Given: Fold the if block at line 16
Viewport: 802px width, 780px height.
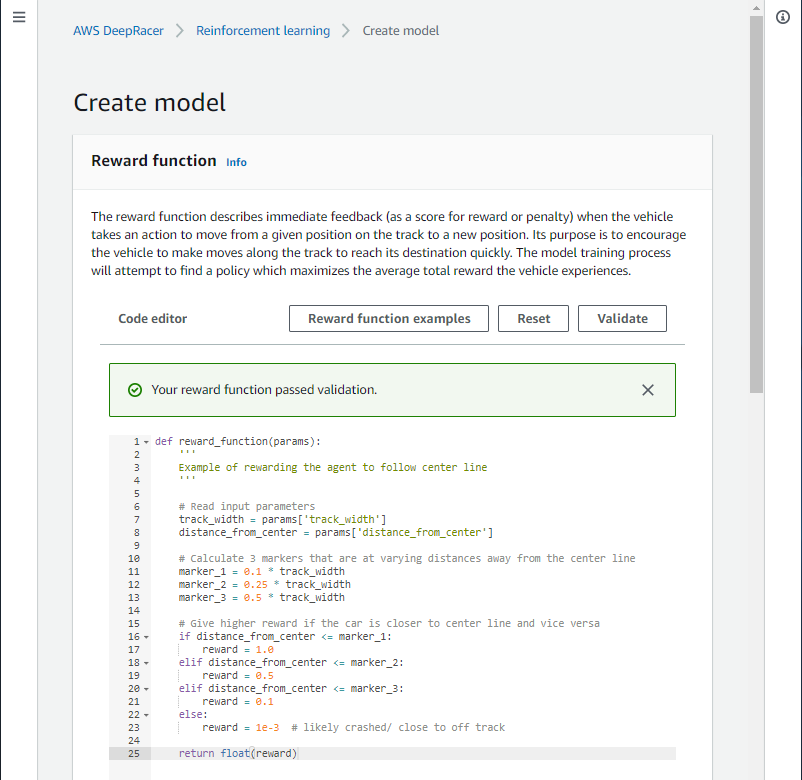Looking at the screenshot, I should pos(146,636).
